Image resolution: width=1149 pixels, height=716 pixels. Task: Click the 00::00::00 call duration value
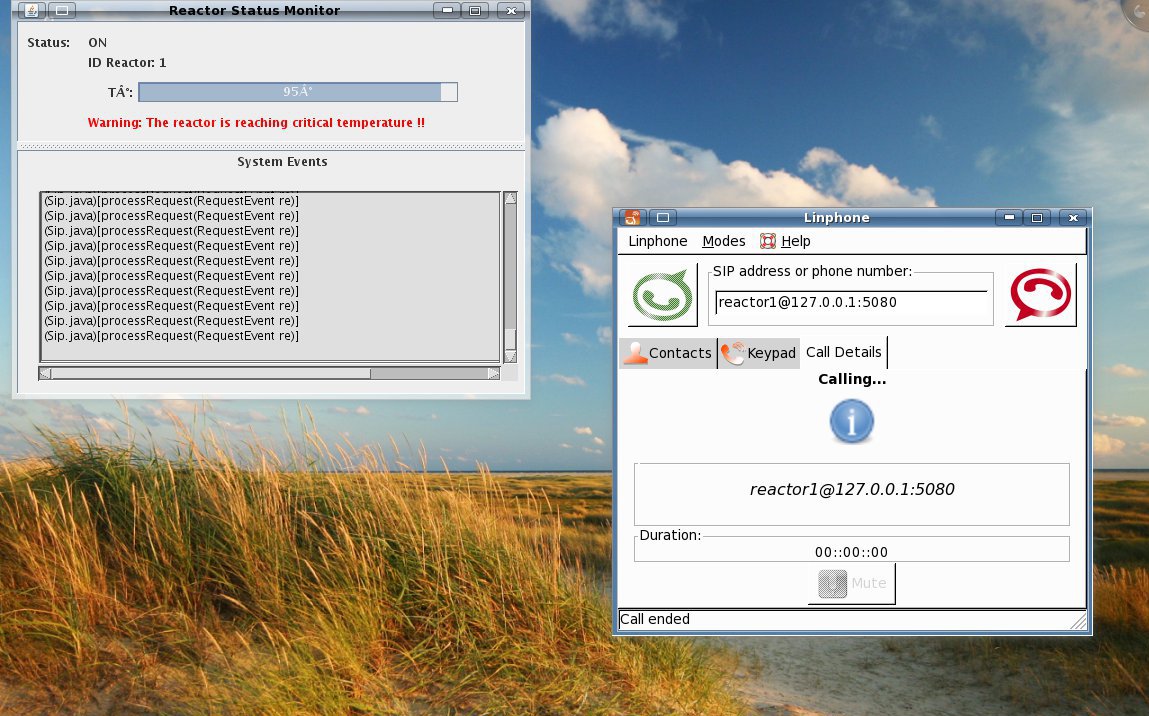(851, 552)
